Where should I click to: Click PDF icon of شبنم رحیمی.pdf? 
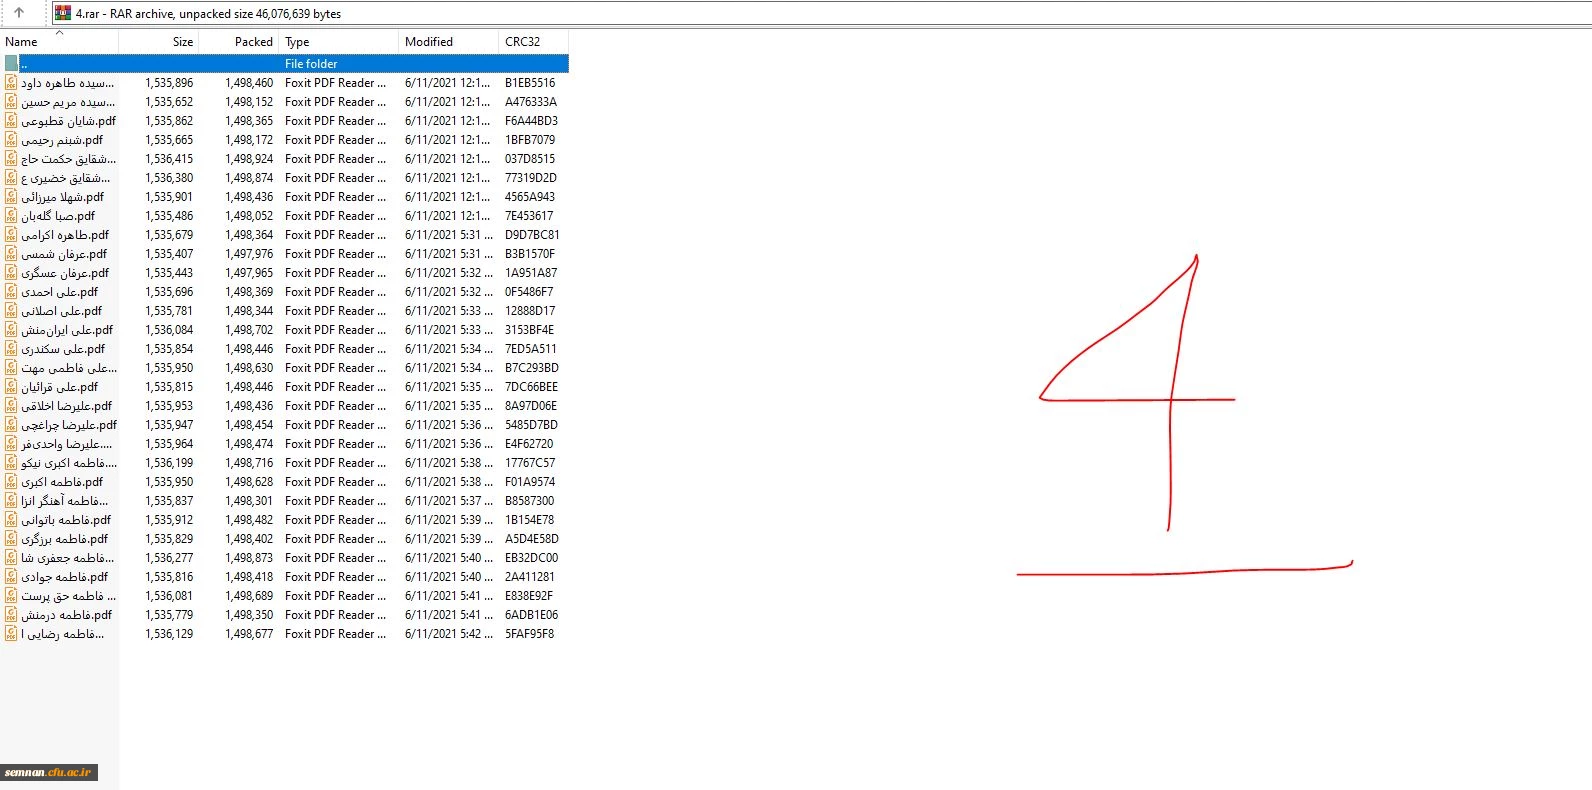(11, 140)
